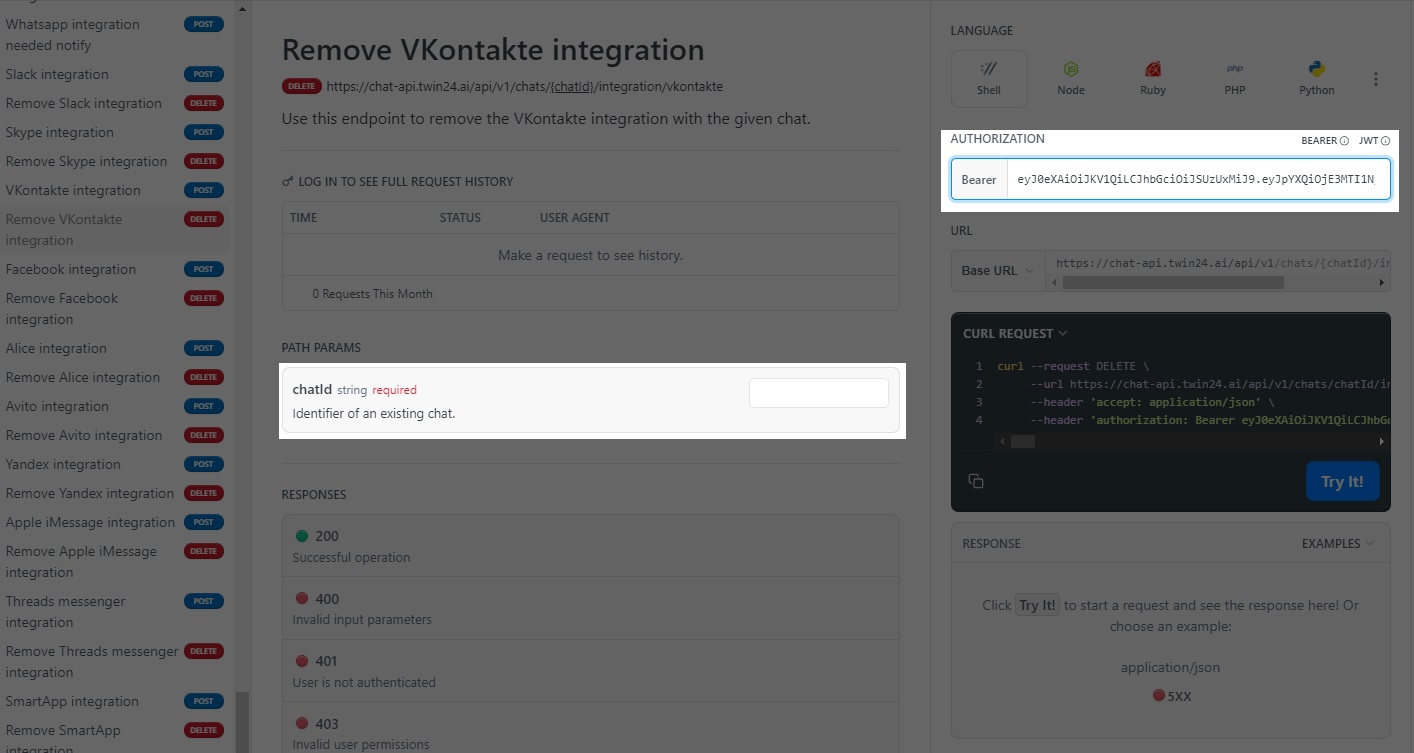Open the Examples dropdown
1414x753 pixels.
point(1337,544)
